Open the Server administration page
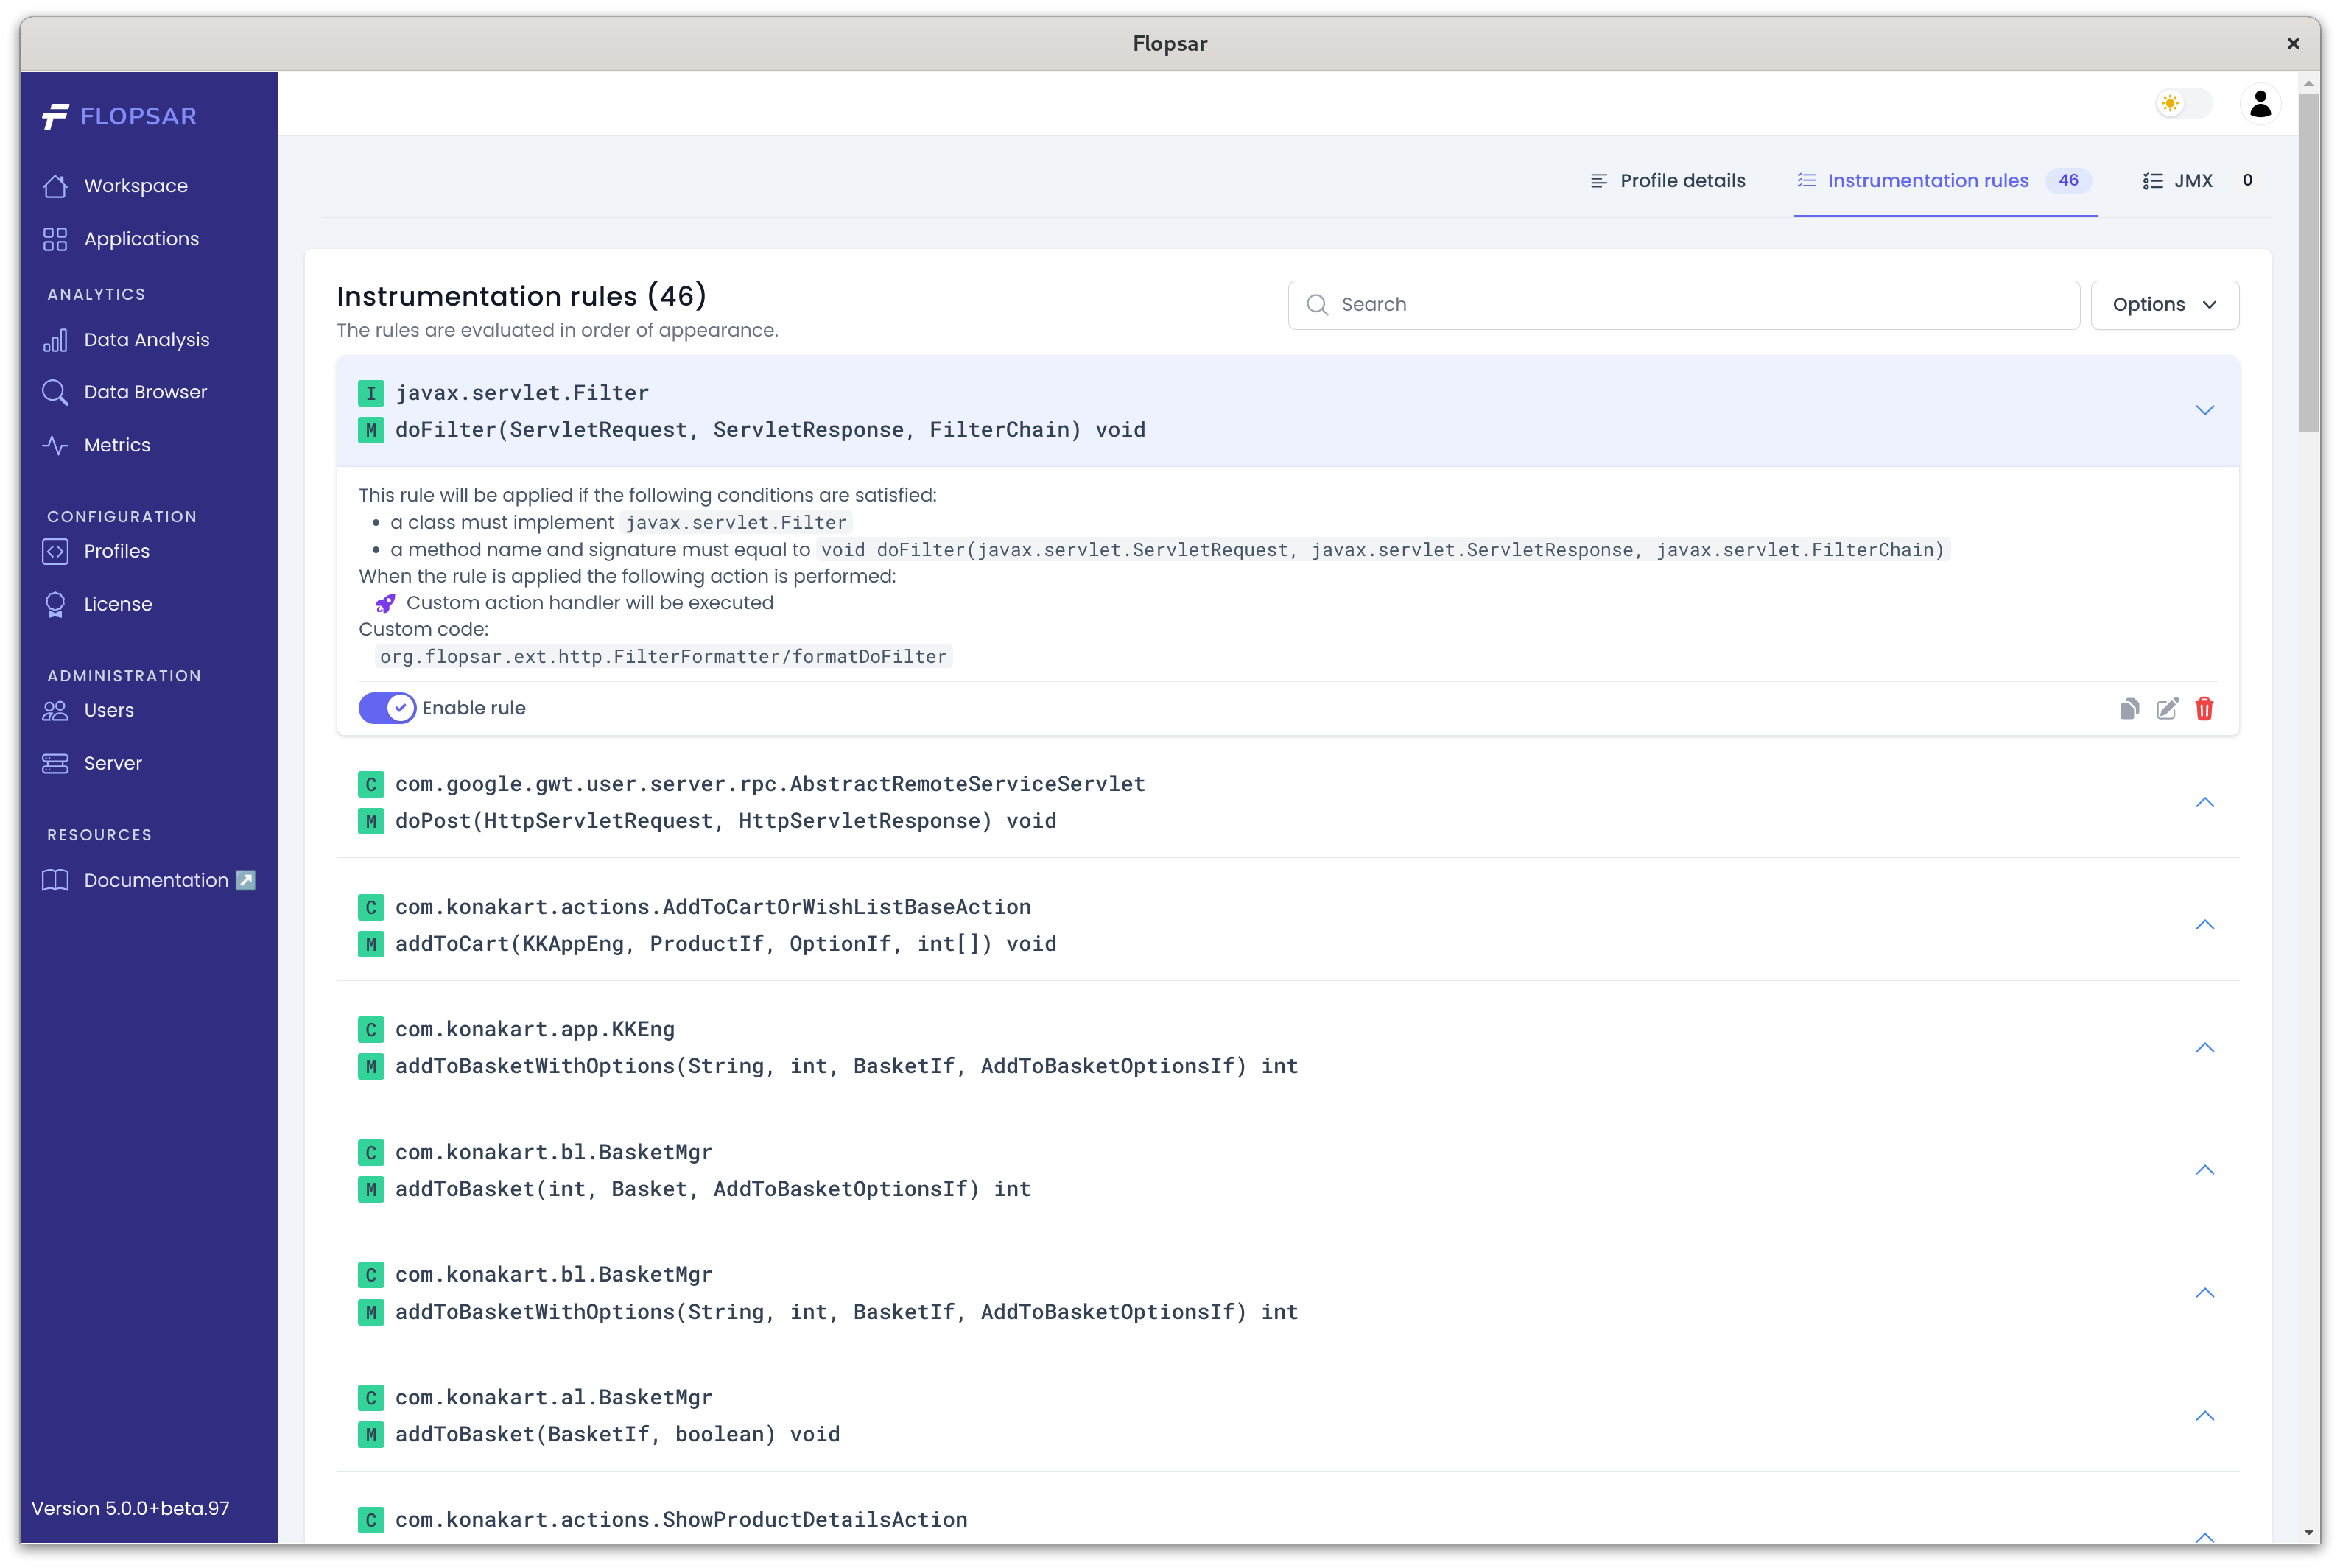This screenshot has width=2340, height=1568. click(112, 763)
